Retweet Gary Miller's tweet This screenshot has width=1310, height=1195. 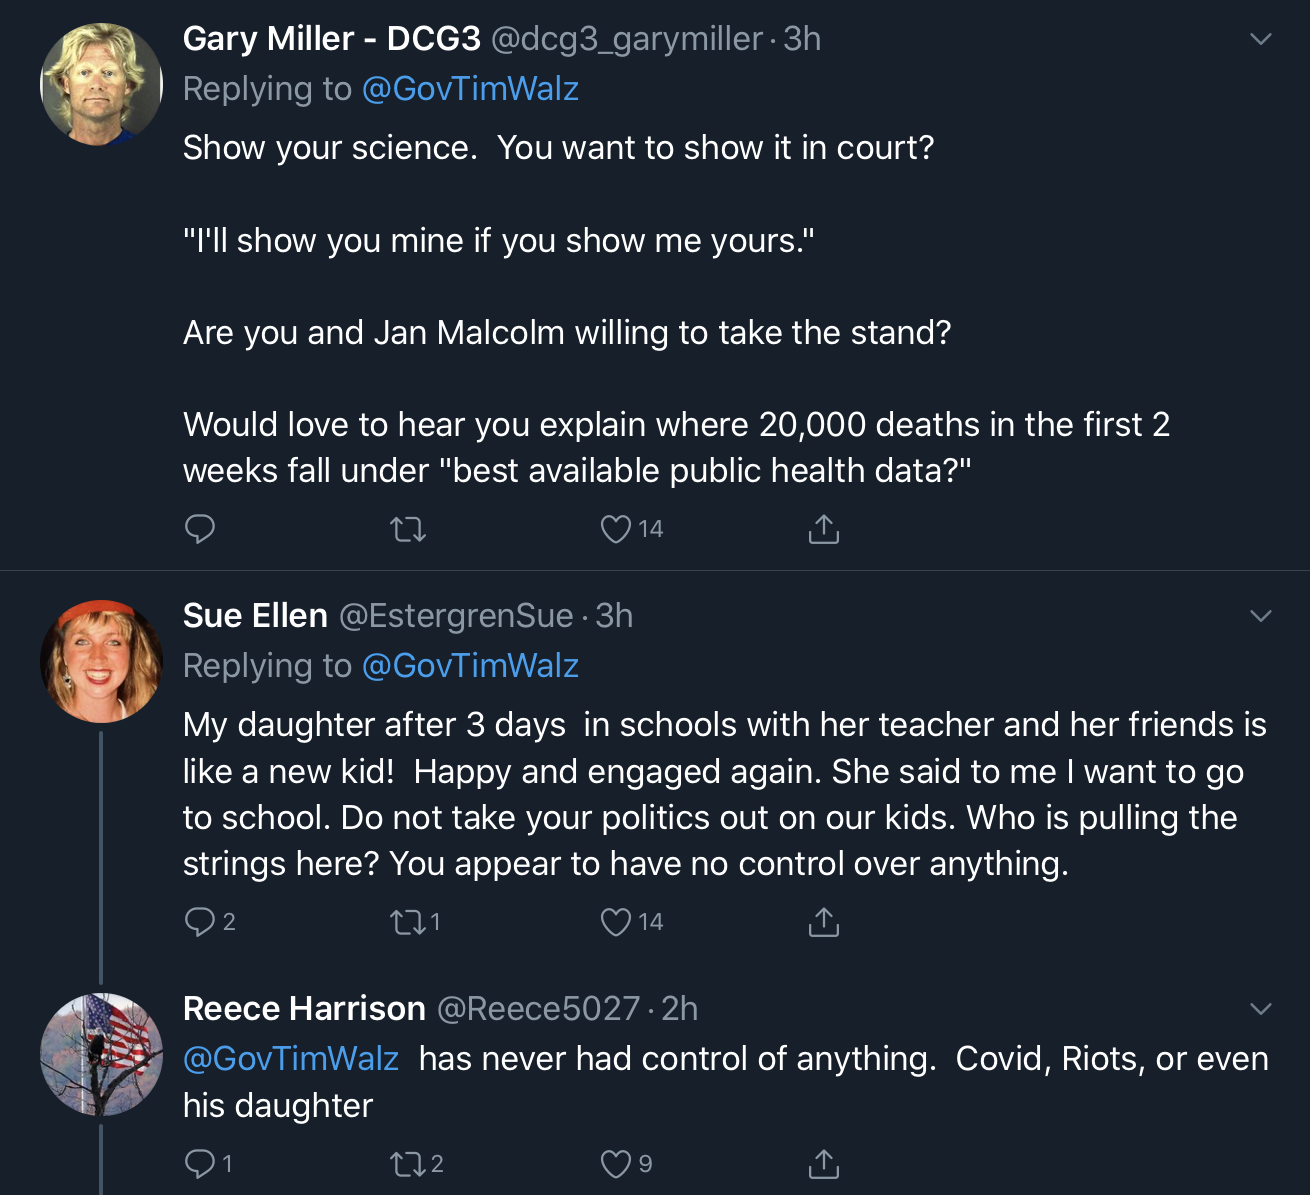(408, 529)
